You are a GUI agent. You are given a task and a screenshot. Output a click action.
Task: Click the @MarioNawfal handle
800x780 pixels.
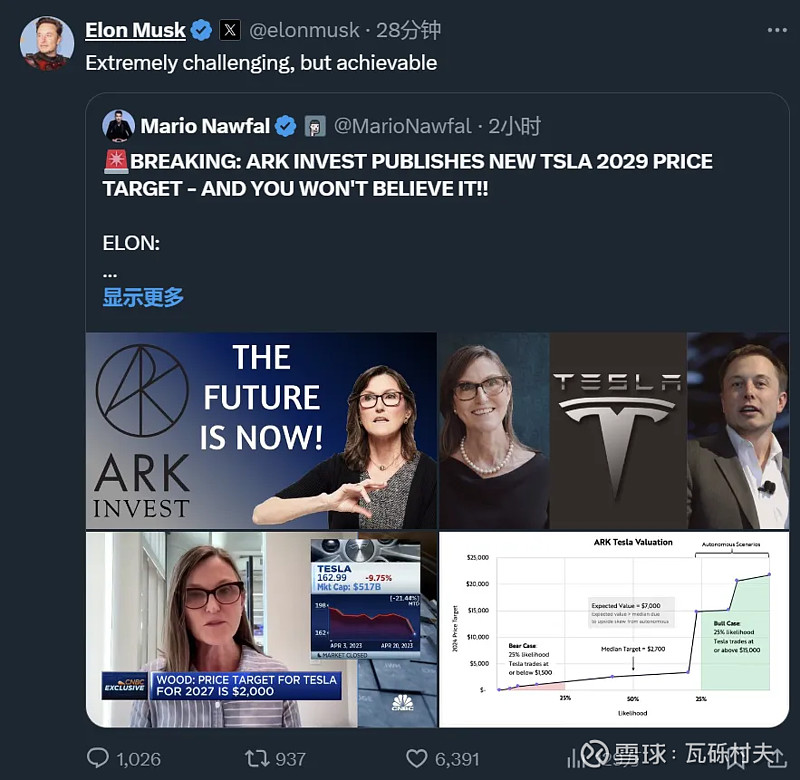click(x=402, y=126)
